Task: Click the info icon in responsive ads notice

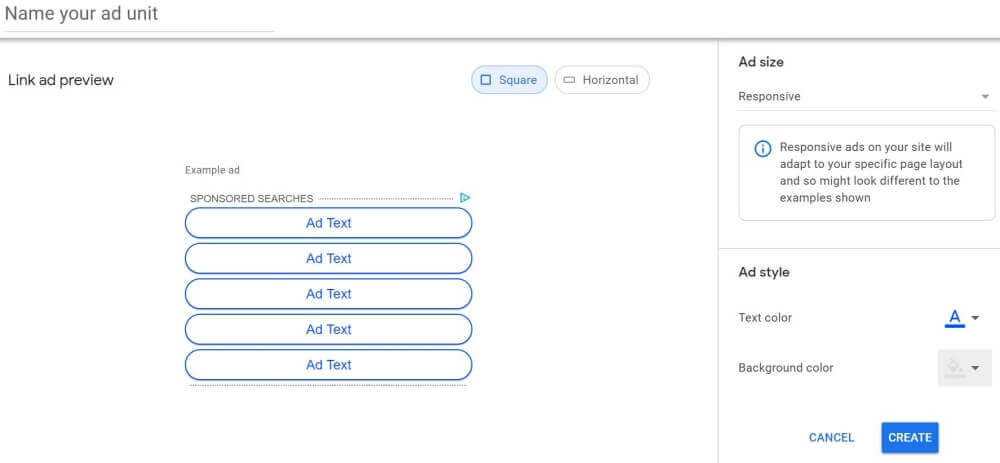Action: coord(763,149)
